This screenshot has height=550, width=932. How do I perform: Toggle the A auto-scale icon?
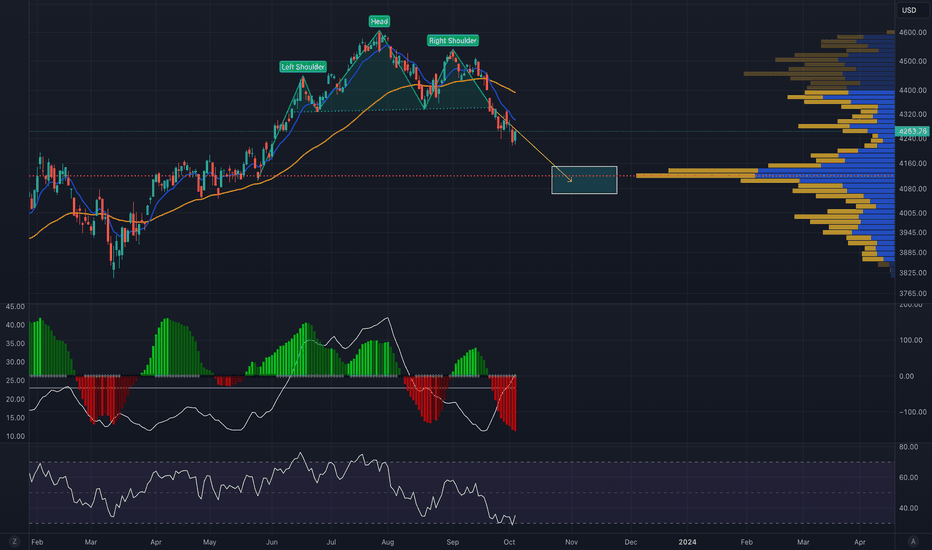point(913,542)
